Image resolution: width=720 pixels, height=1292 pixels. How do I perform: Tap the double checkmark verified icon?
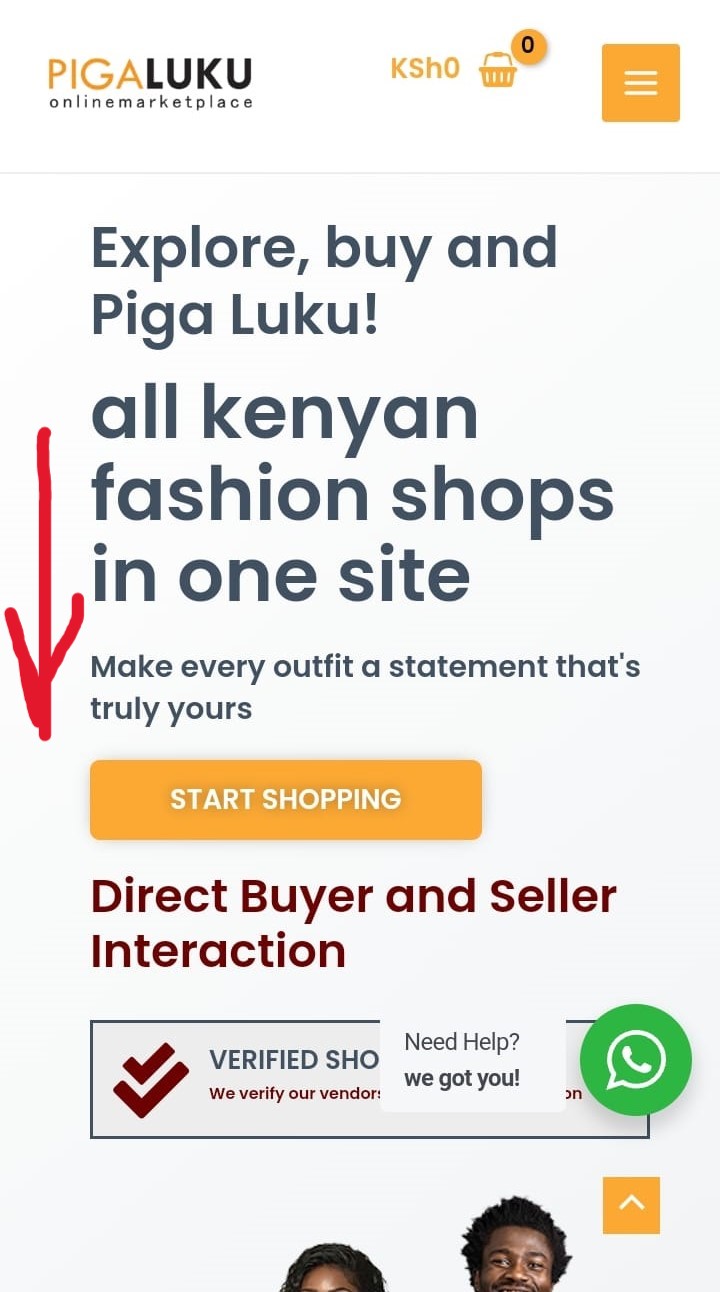pos(151,1080)
